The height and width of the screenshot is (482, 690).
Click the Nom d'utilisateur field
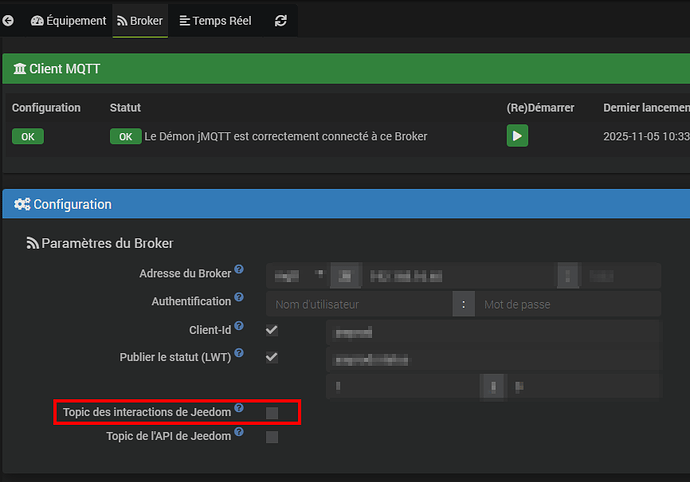(x=360, y=304)
